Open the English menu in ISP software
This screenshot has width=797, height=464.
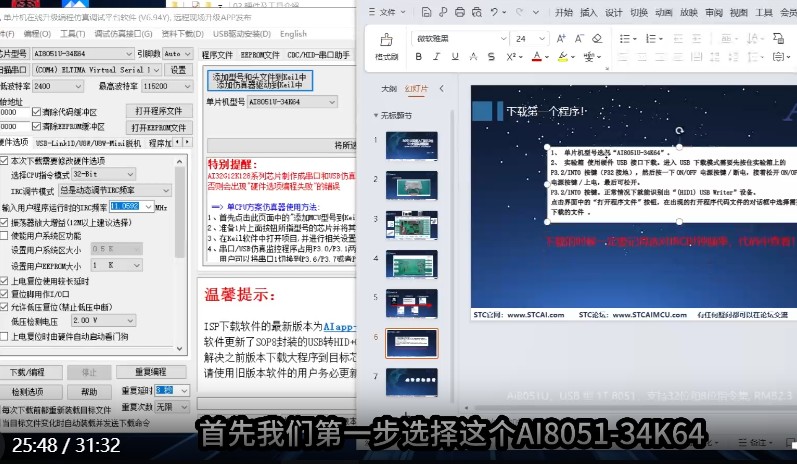click(x=293, y=34)
